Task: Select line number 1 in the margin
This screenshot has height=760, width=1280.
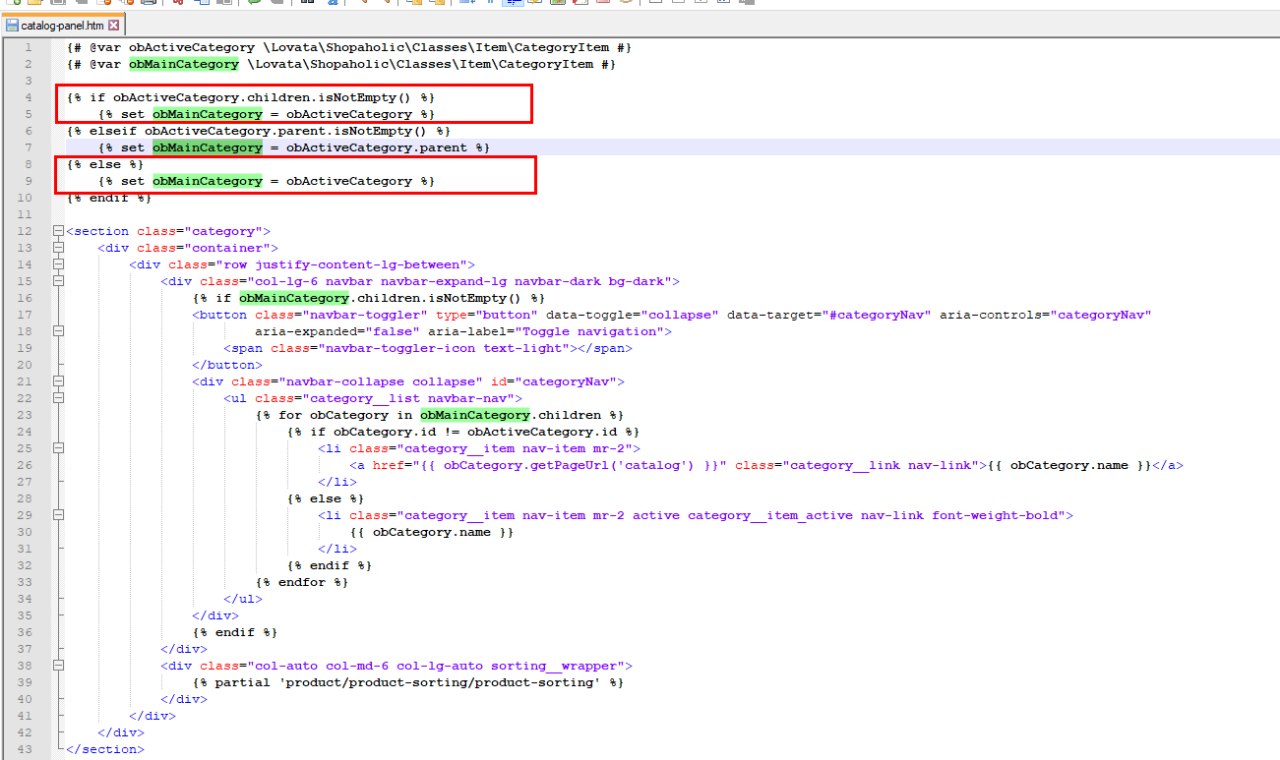Action: click(x=27, y=47)
